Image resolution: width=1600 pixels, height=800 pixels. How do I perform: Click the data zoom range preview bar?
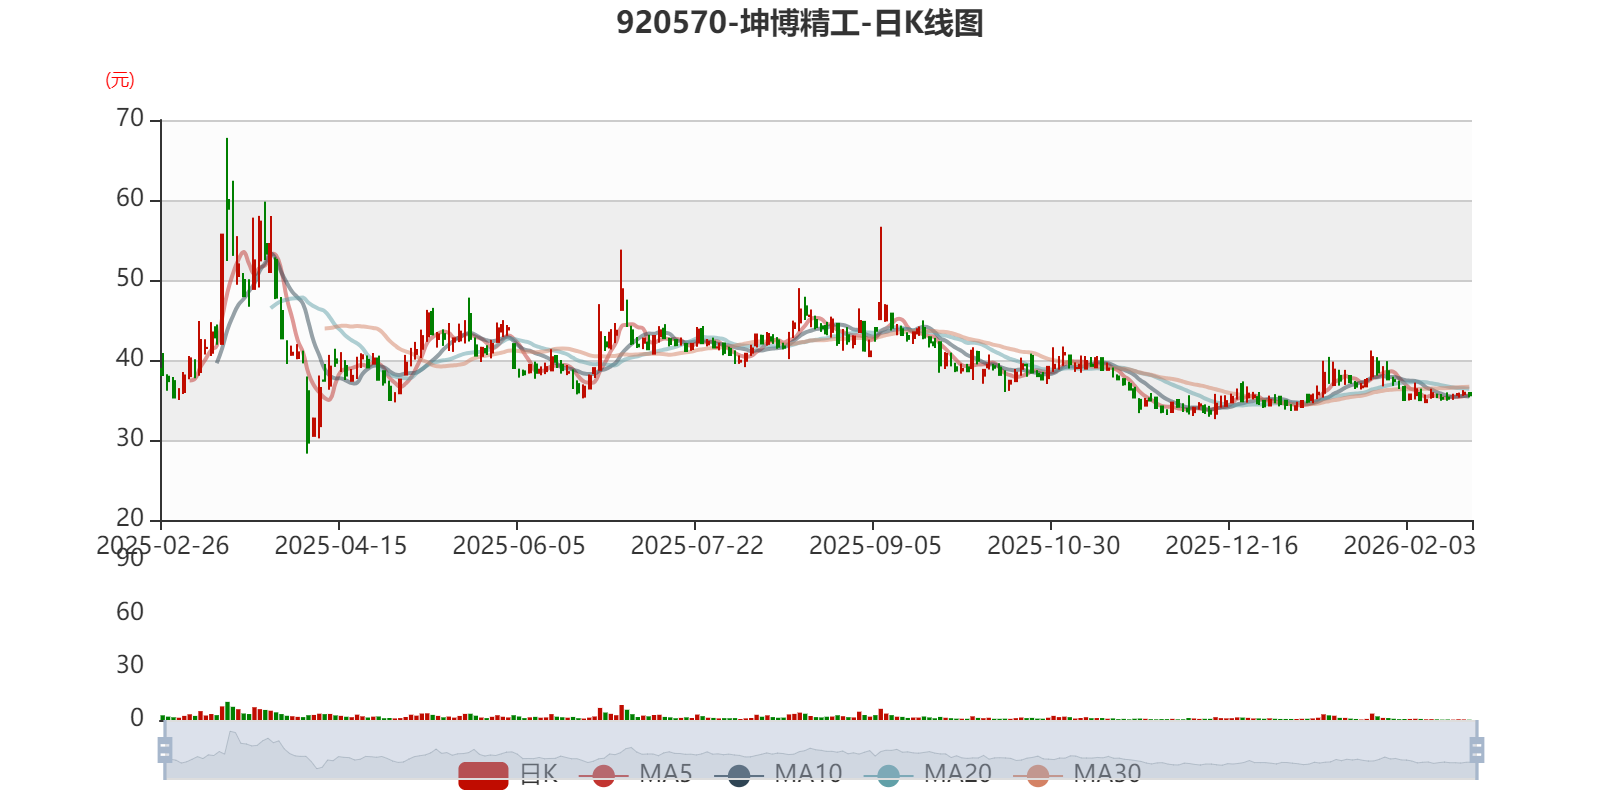(x=821, y=749)
